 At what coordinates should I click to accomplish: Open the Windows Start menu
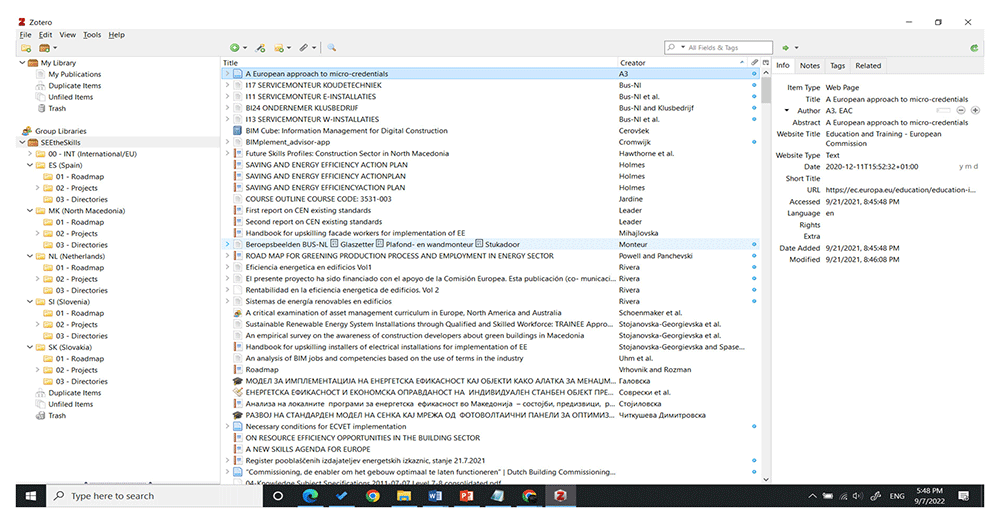[x=31, y=496]
